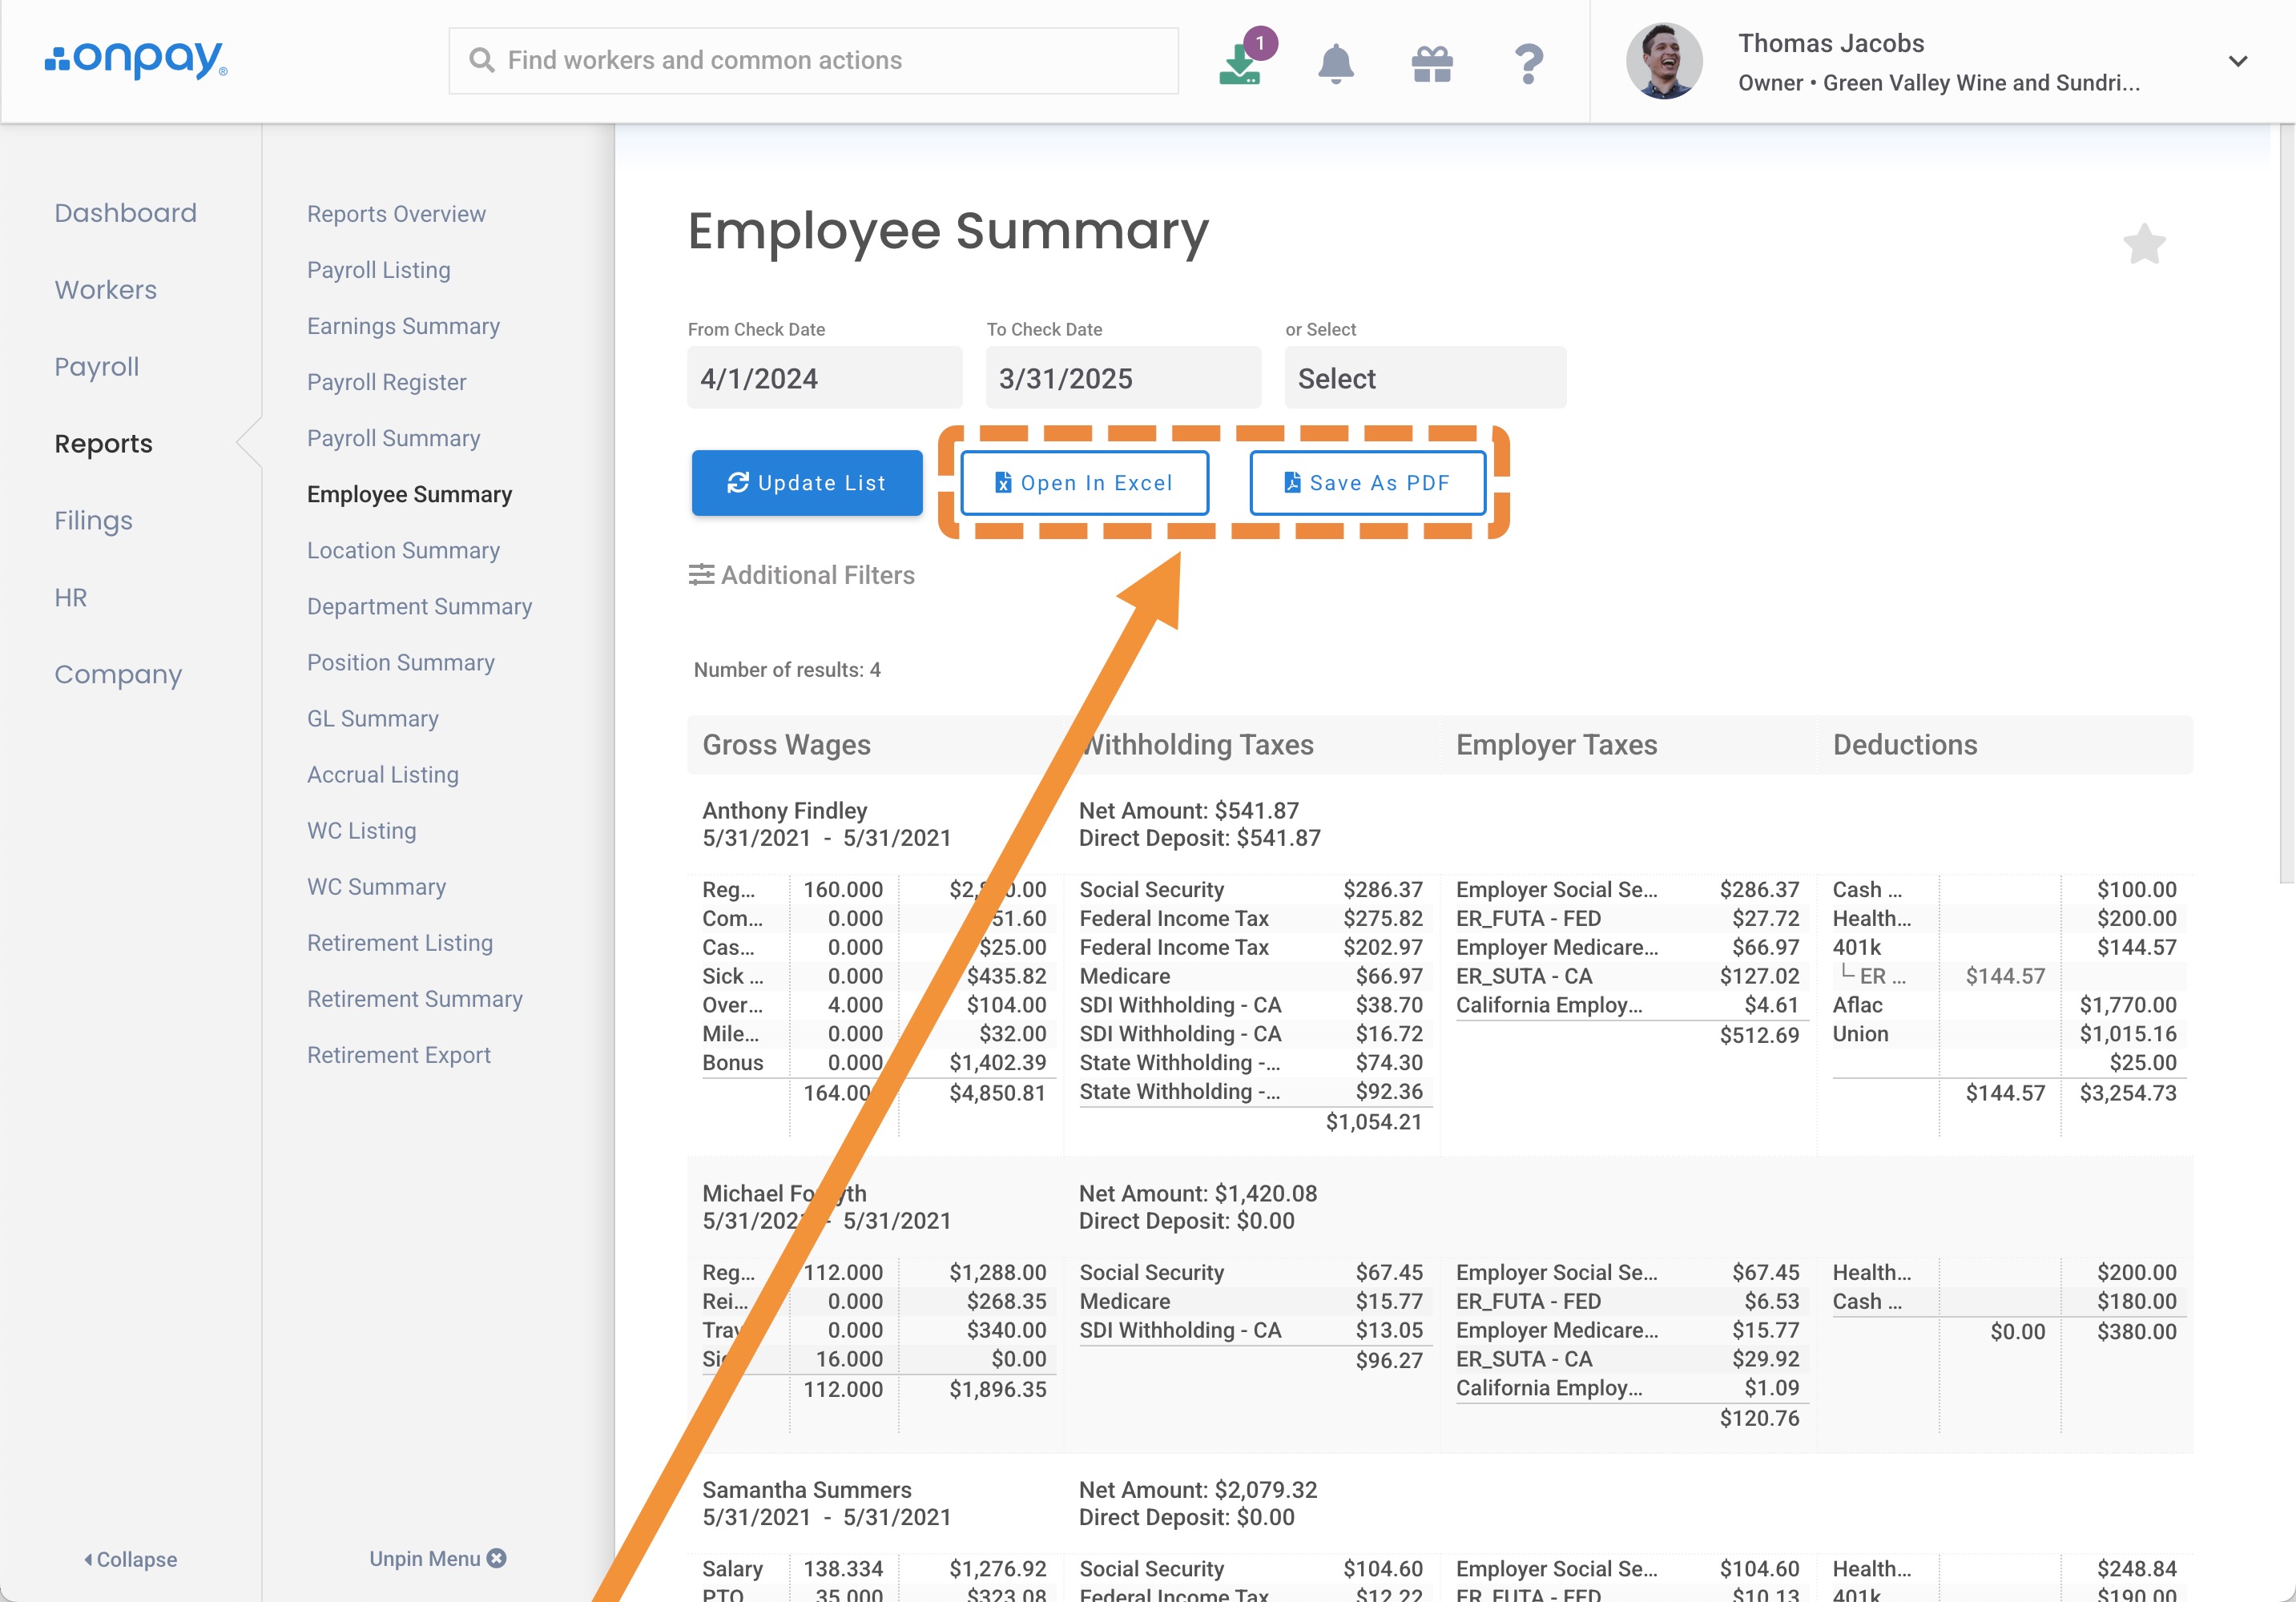
Task: Open Payroll in main nav
Action: (96, 367)
